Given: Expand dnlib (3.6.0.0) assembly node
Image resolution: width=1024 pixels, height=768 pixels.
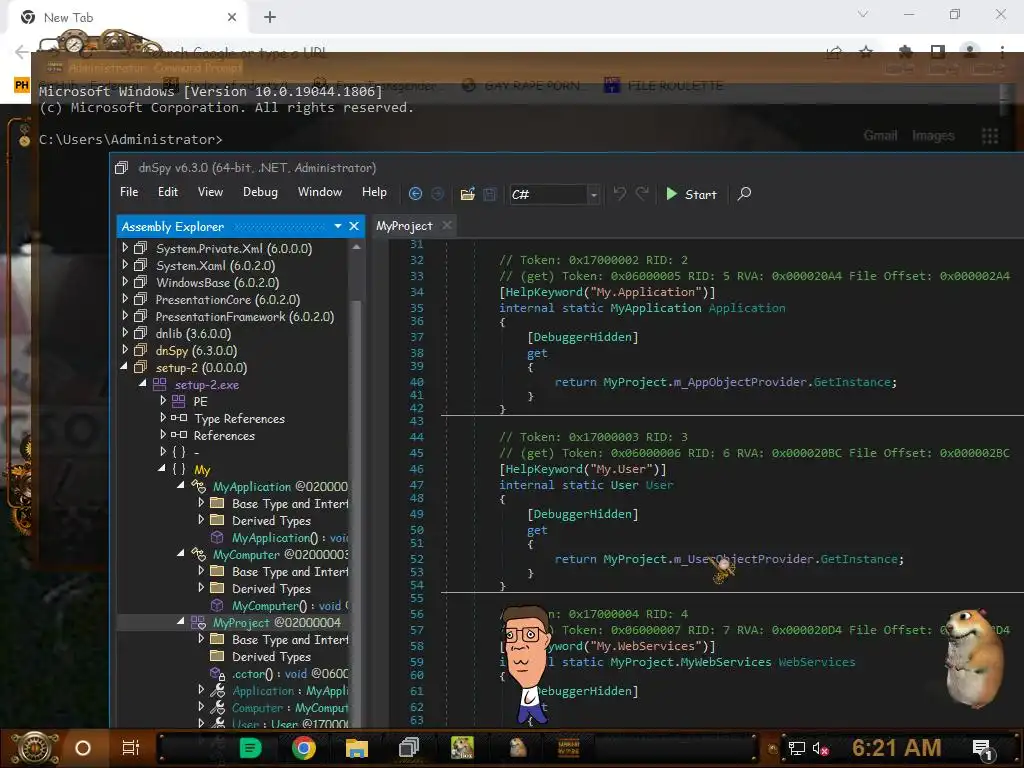Looking at the screenshot, I should (125, 332).
